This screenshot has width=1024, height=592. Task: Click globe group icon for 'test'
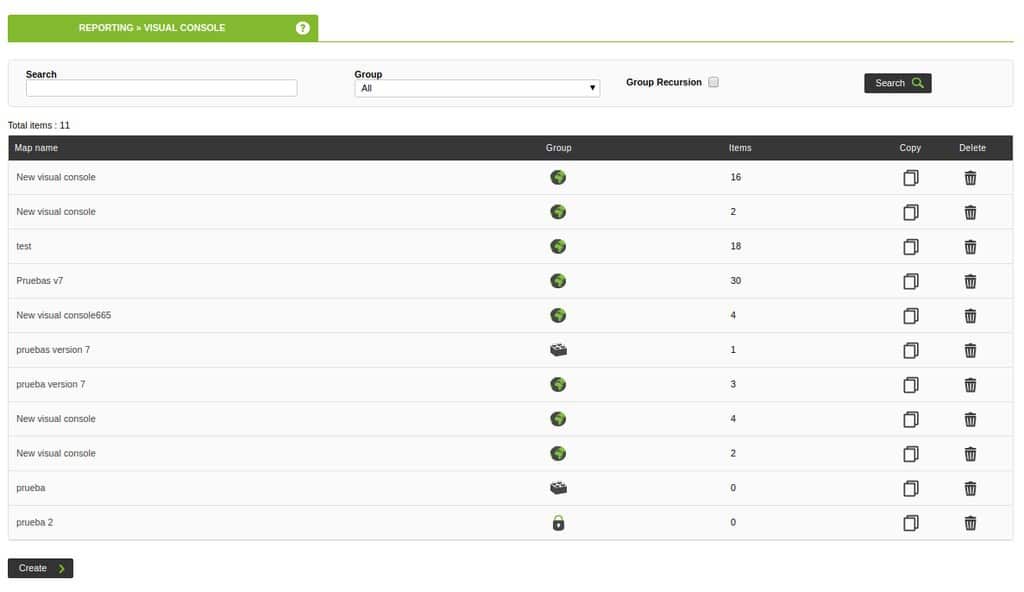558,246
